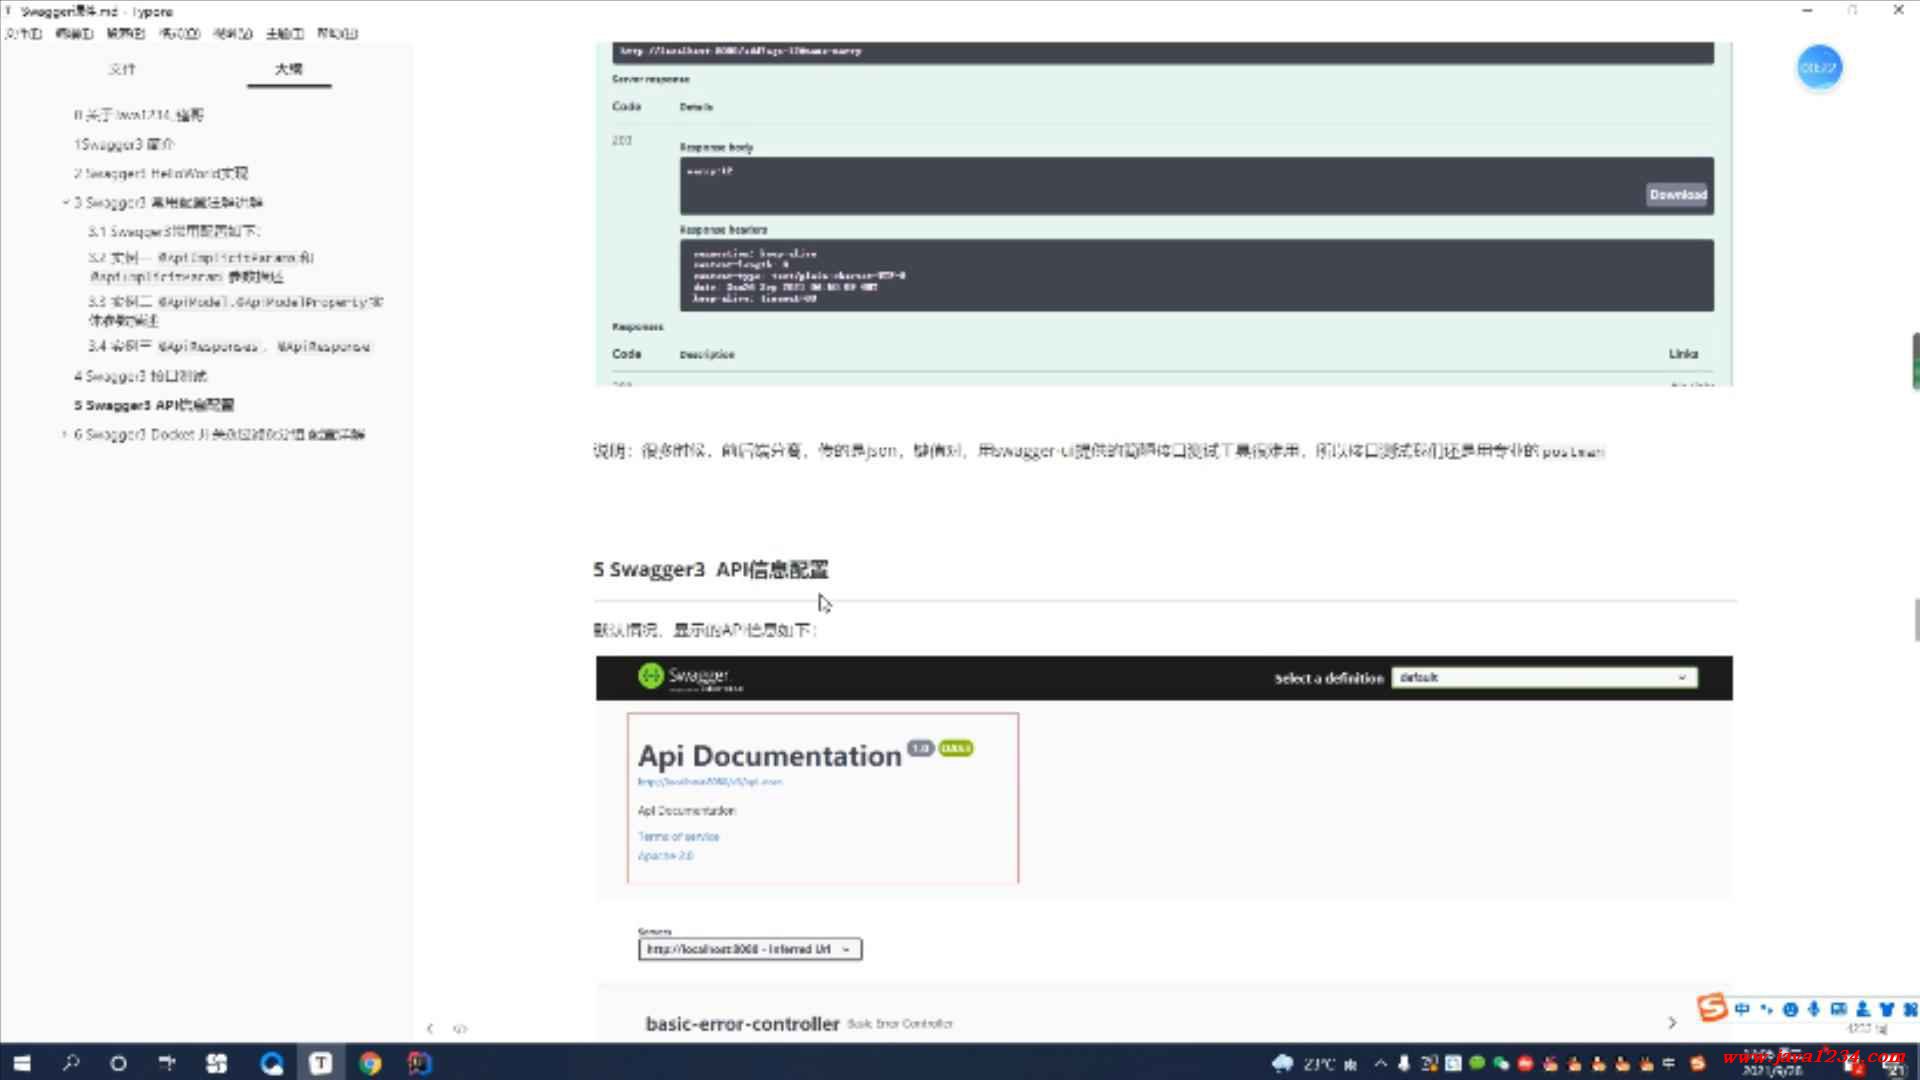
Task: Switch sidebar to the 文件 tab
Action: (122, 69)
